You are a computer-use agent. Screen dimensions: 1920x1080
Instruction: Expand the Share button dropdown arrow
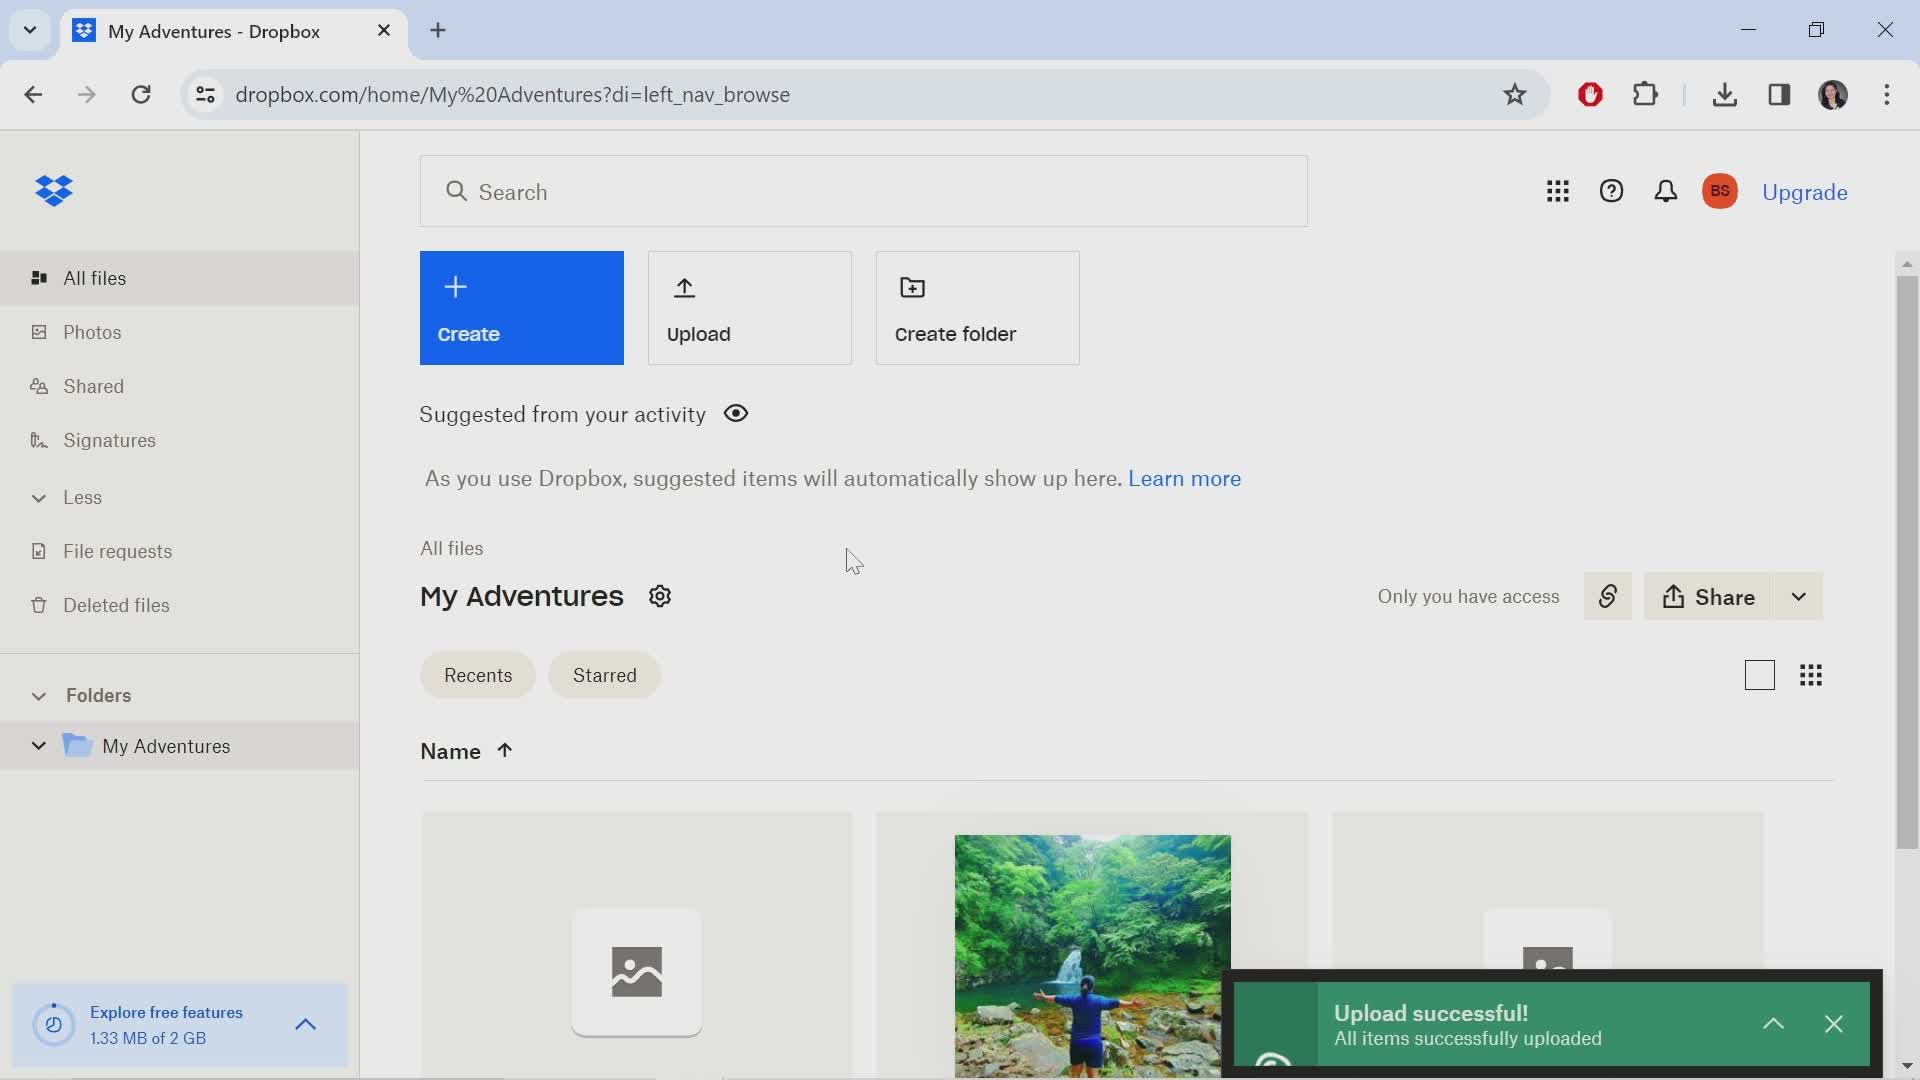(x=1799, y=596)
